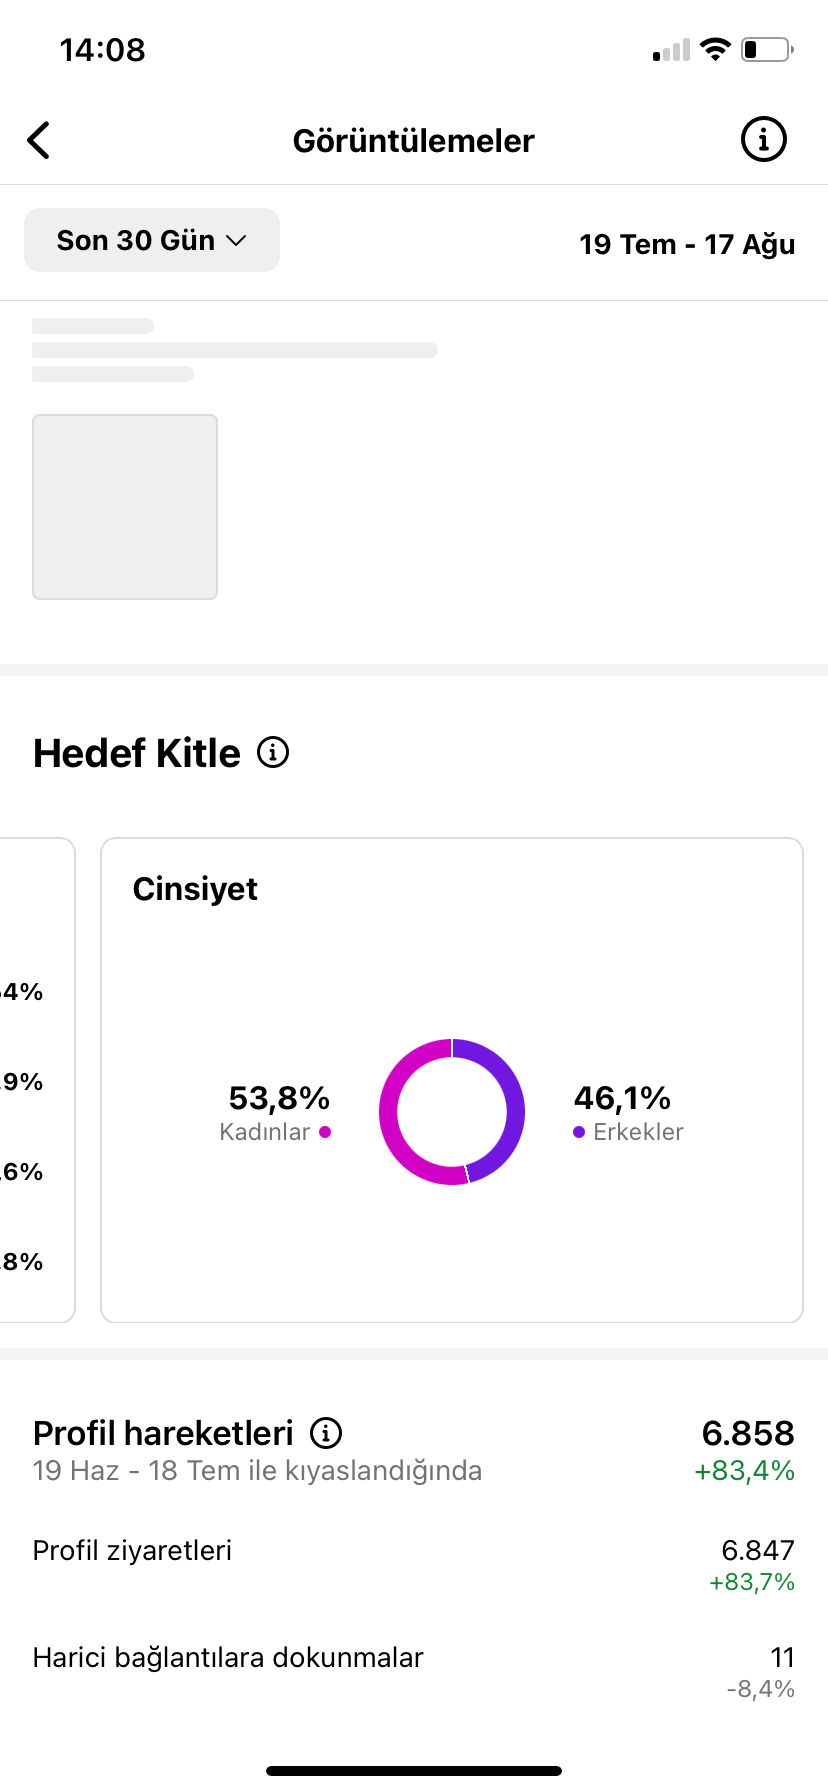Open the Cinsiyet card
Viewport: 828px width, 1792px height.
coord(452,1080)
